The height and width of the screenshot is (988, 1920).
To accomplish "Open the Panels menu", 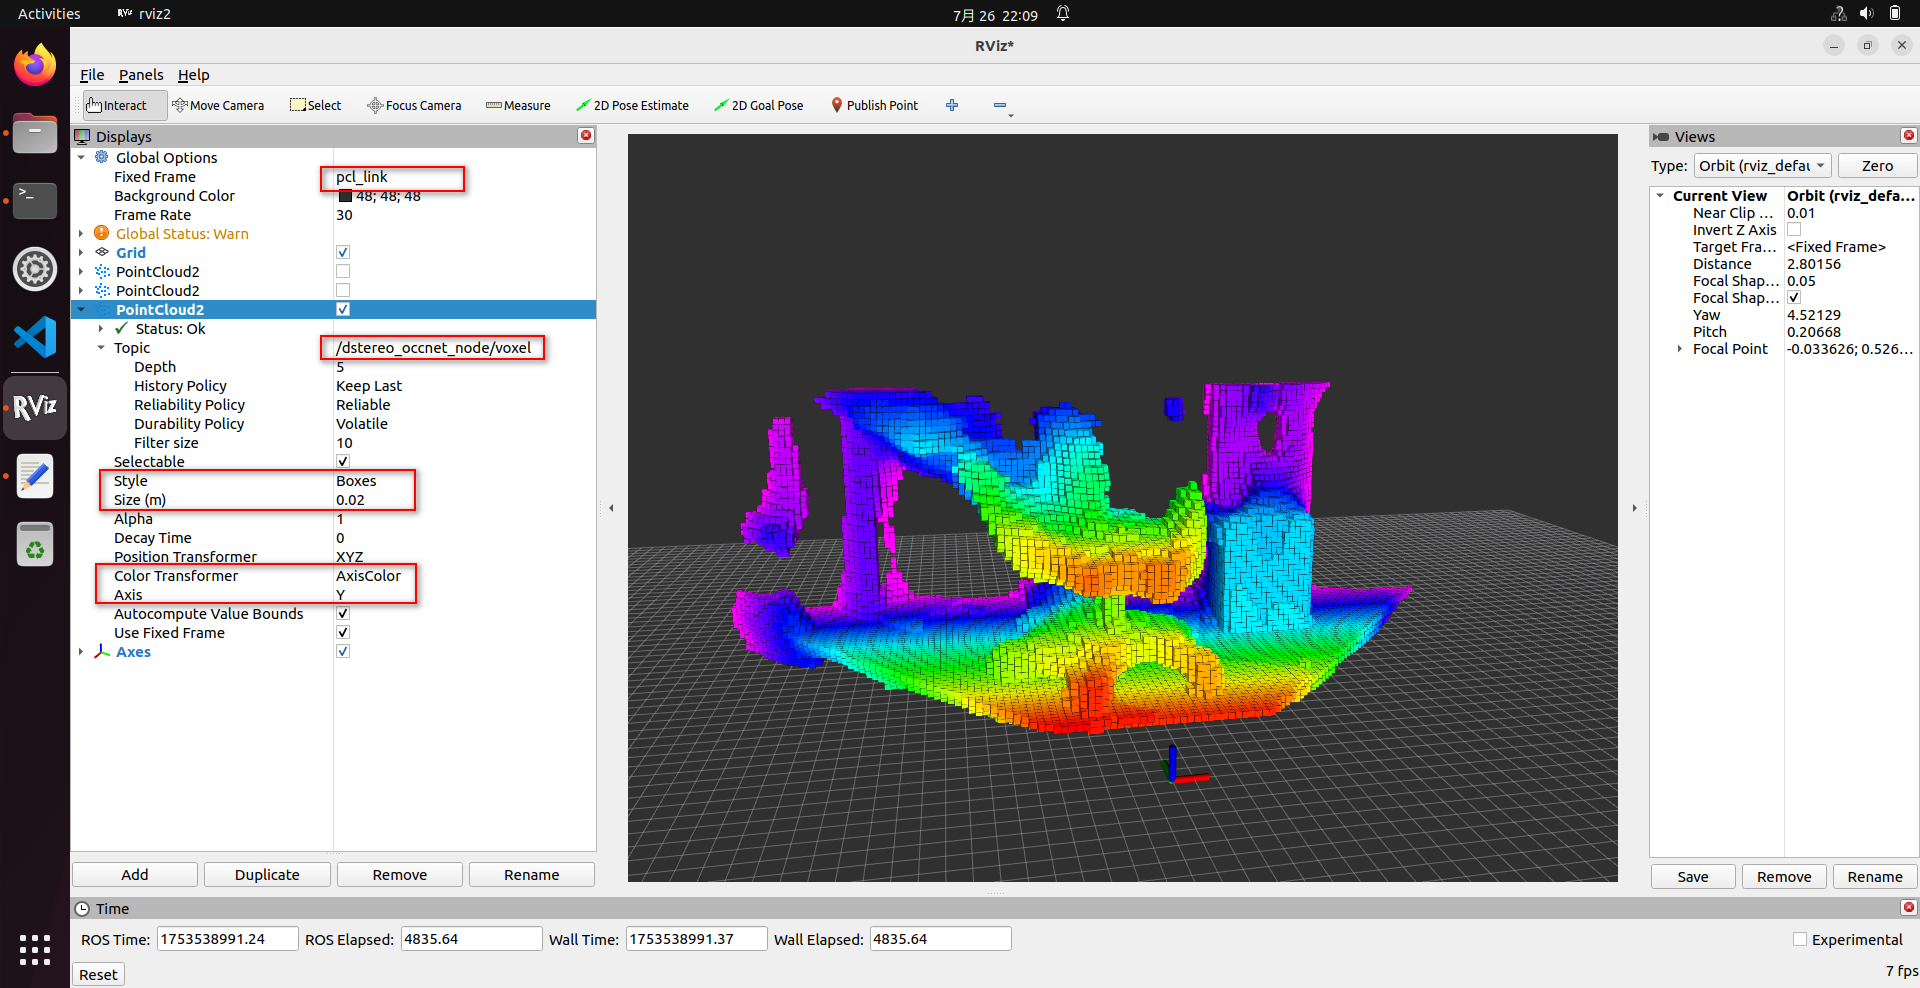I will point(141,75).
